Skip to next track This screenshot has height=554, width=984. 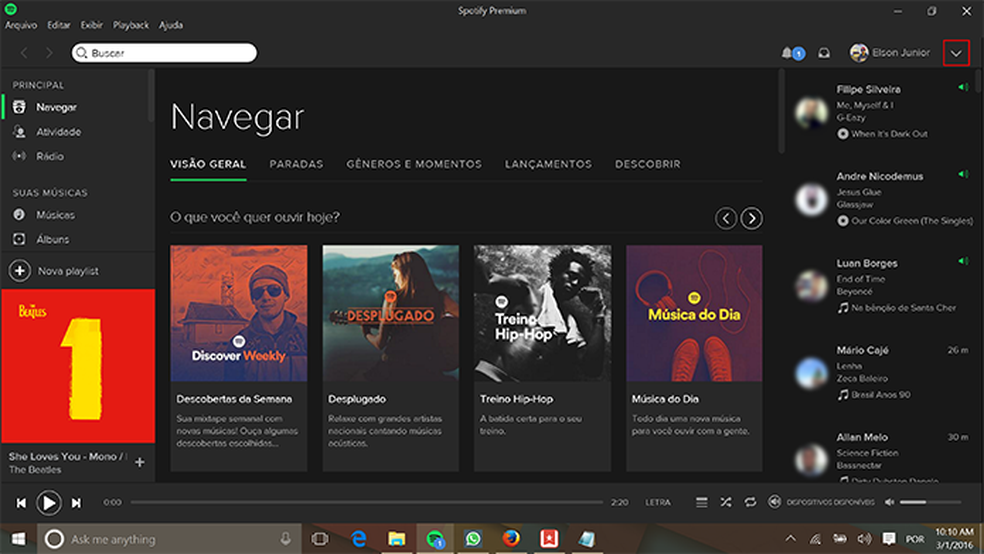pos(76,503)
